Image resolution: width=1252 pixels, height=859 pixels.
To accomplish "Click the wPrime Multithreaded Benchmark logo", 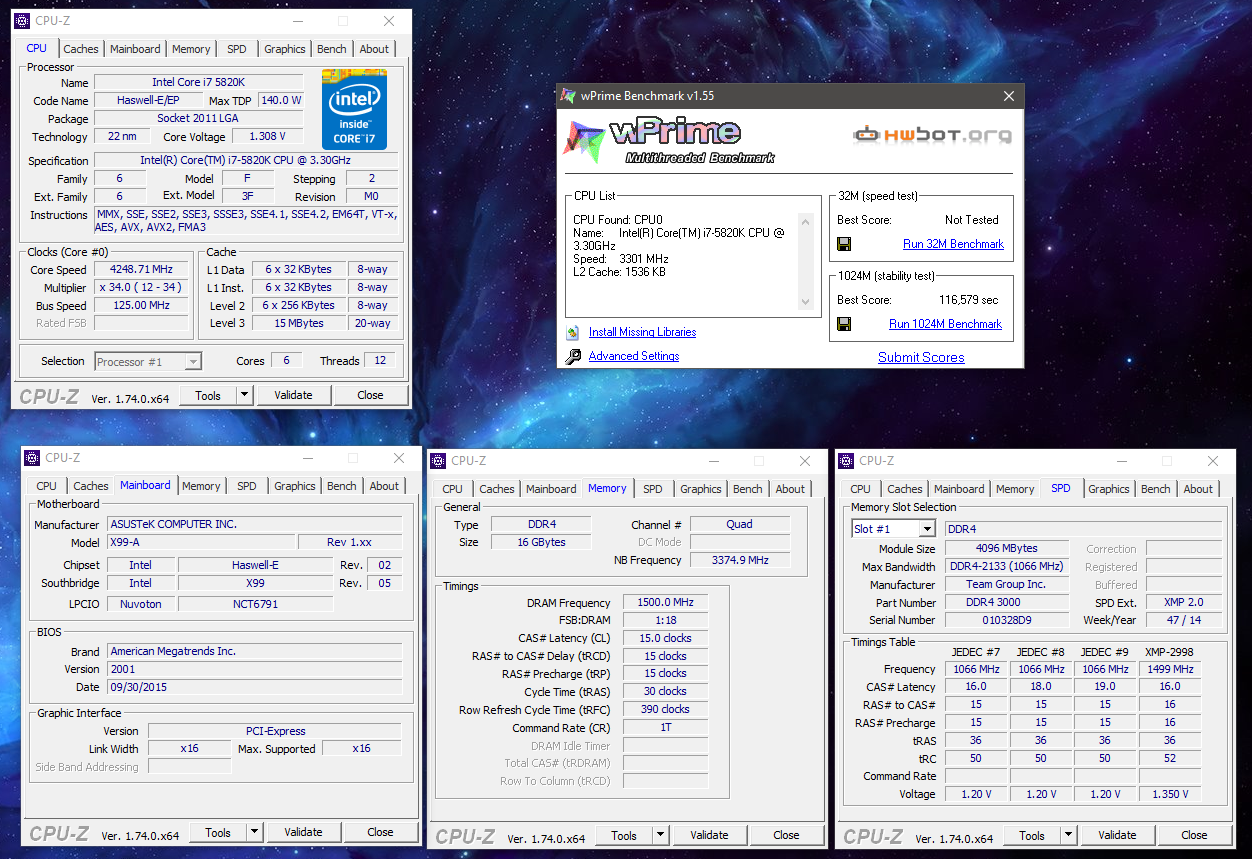I will pos(668,142).
